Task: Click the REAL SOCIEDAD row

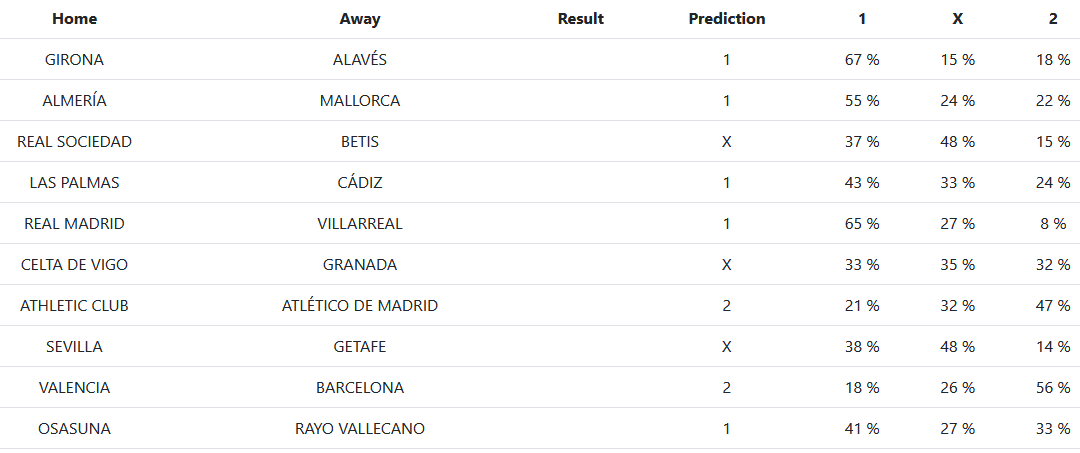Action: pos(75,142)
